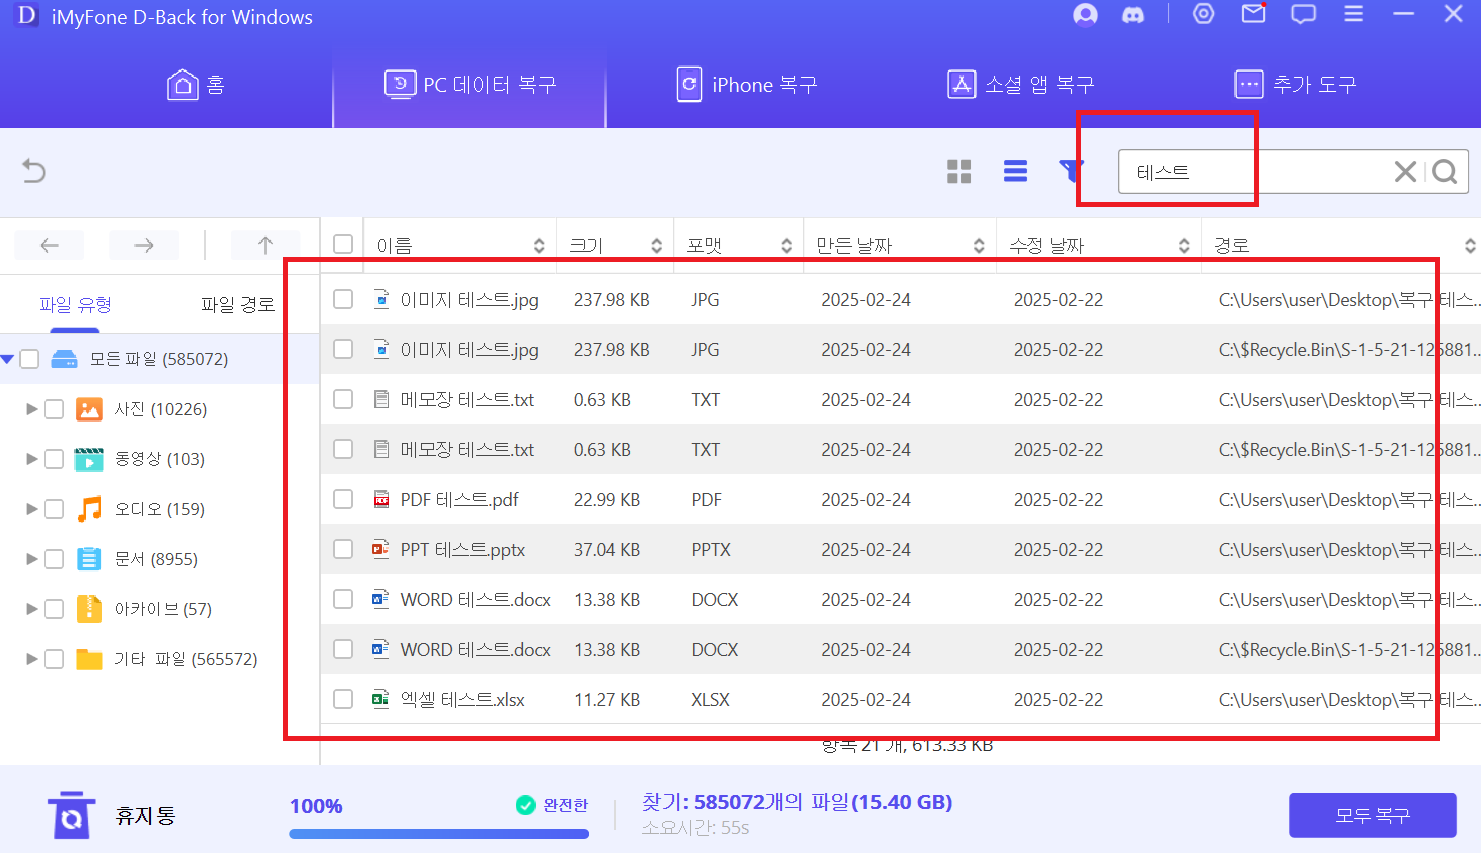Click the PDF 테스트.pdf file icon
Screen dimensions: 1481x853
(x=381, y=499)
